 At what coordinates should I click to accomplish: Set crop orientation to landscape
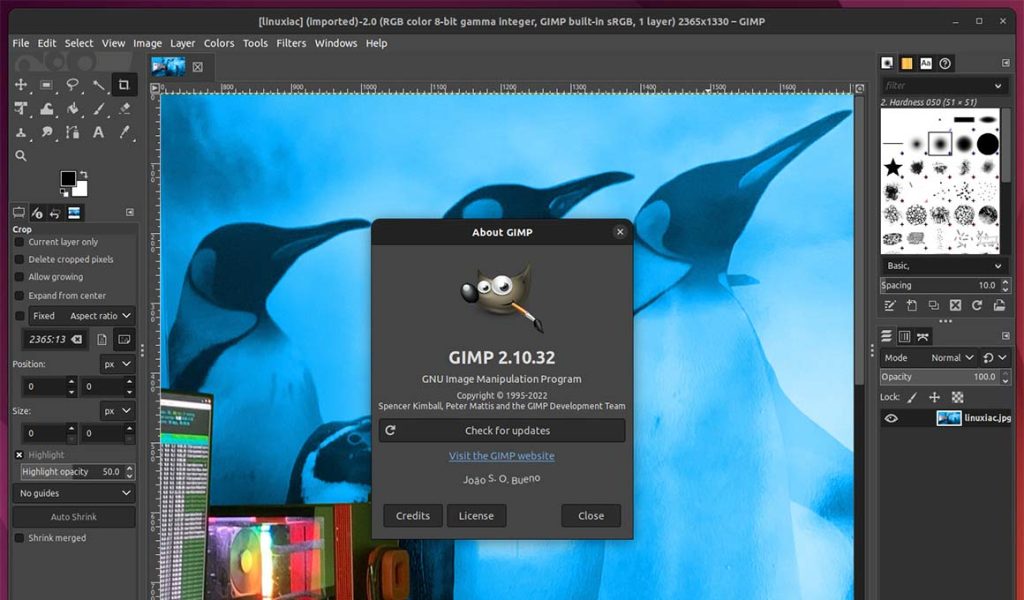point(124,339)
